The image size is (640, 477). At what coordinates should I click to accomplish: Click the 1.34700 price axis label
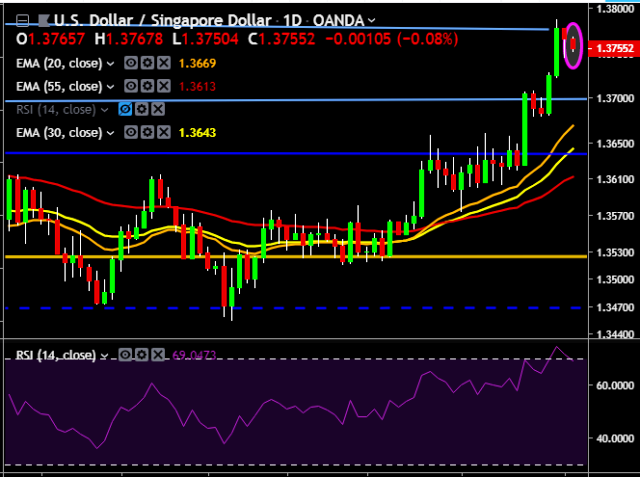[615, 307]
